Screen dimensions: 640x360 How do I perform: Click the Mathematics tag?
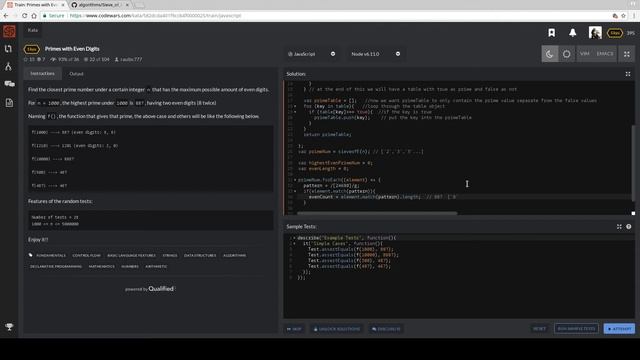pyautogui.click(x=102, y=267)
